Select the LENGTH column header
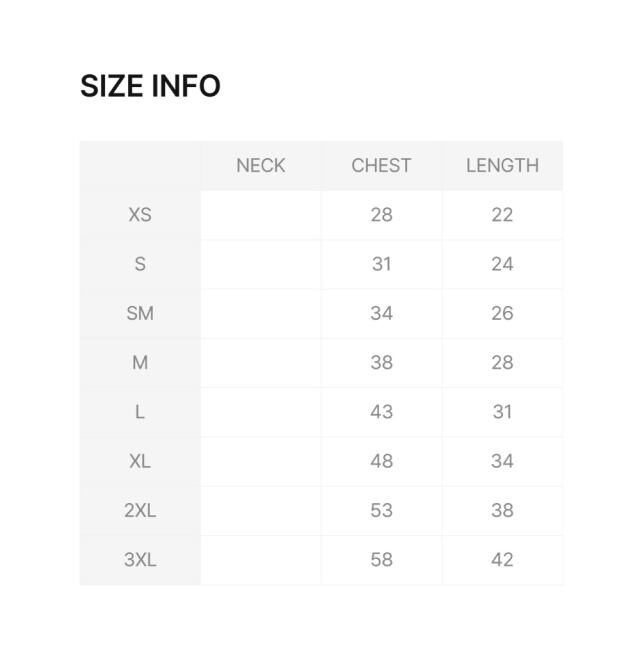 502,166
